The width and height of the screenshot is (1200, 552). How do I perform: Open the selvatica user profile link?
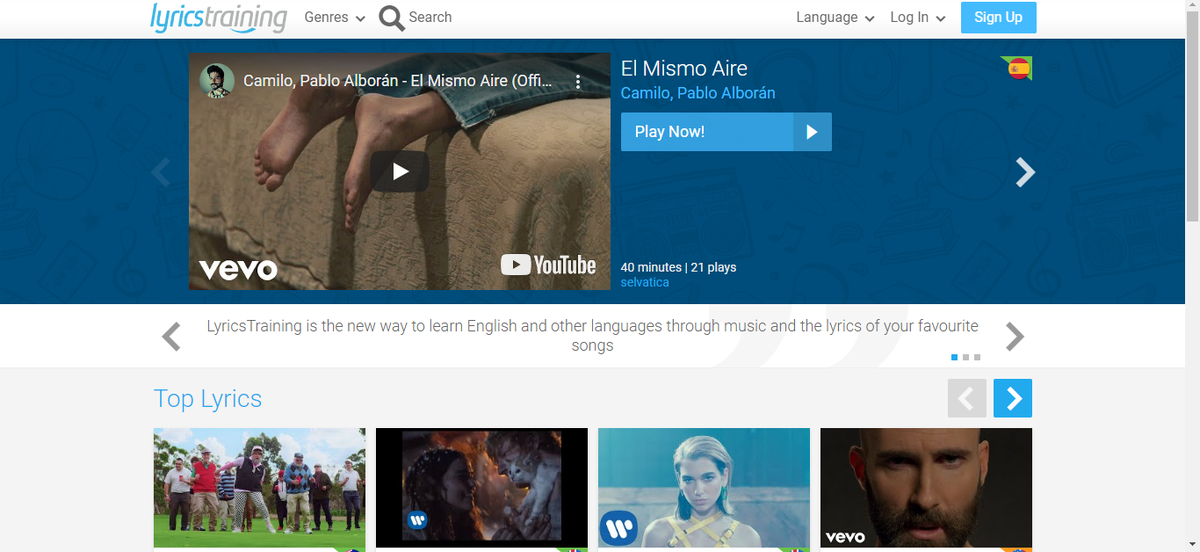click(x=645, y=282)
